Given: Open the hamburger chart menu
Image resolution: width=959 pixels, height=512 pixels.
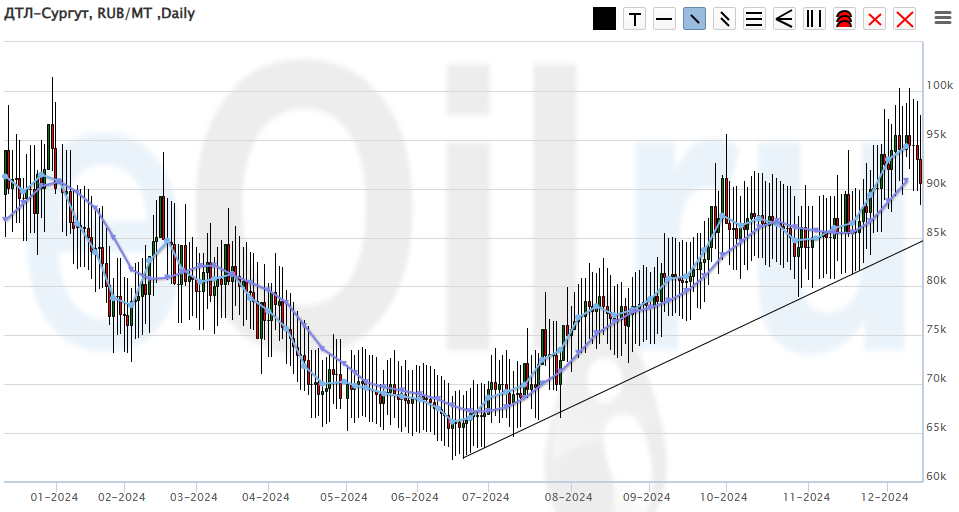Looking at the screenshot, I should pyautogui.click(x=942, y=17).
